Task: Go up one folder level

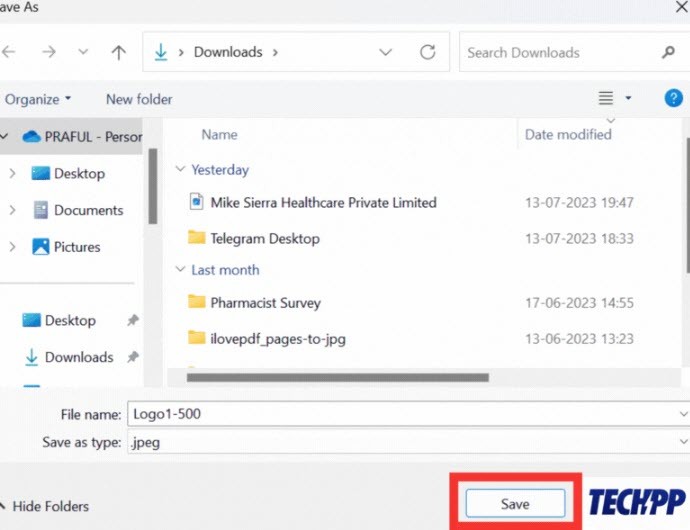Action: 118,52
